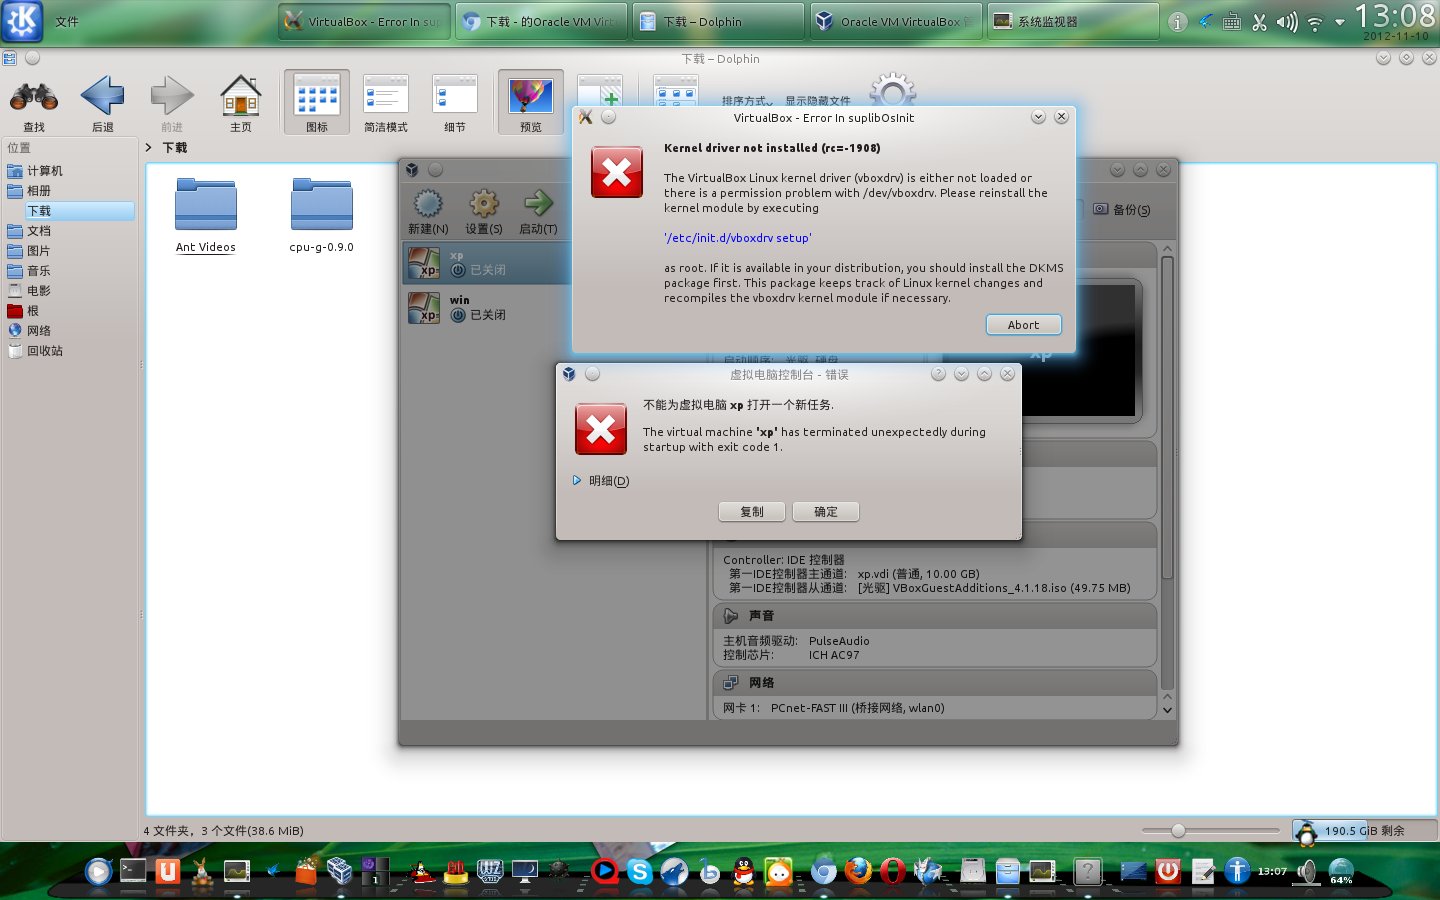
Task: Select the cpu-g-0.9.0 folder
Action: (x=321, y=216)
